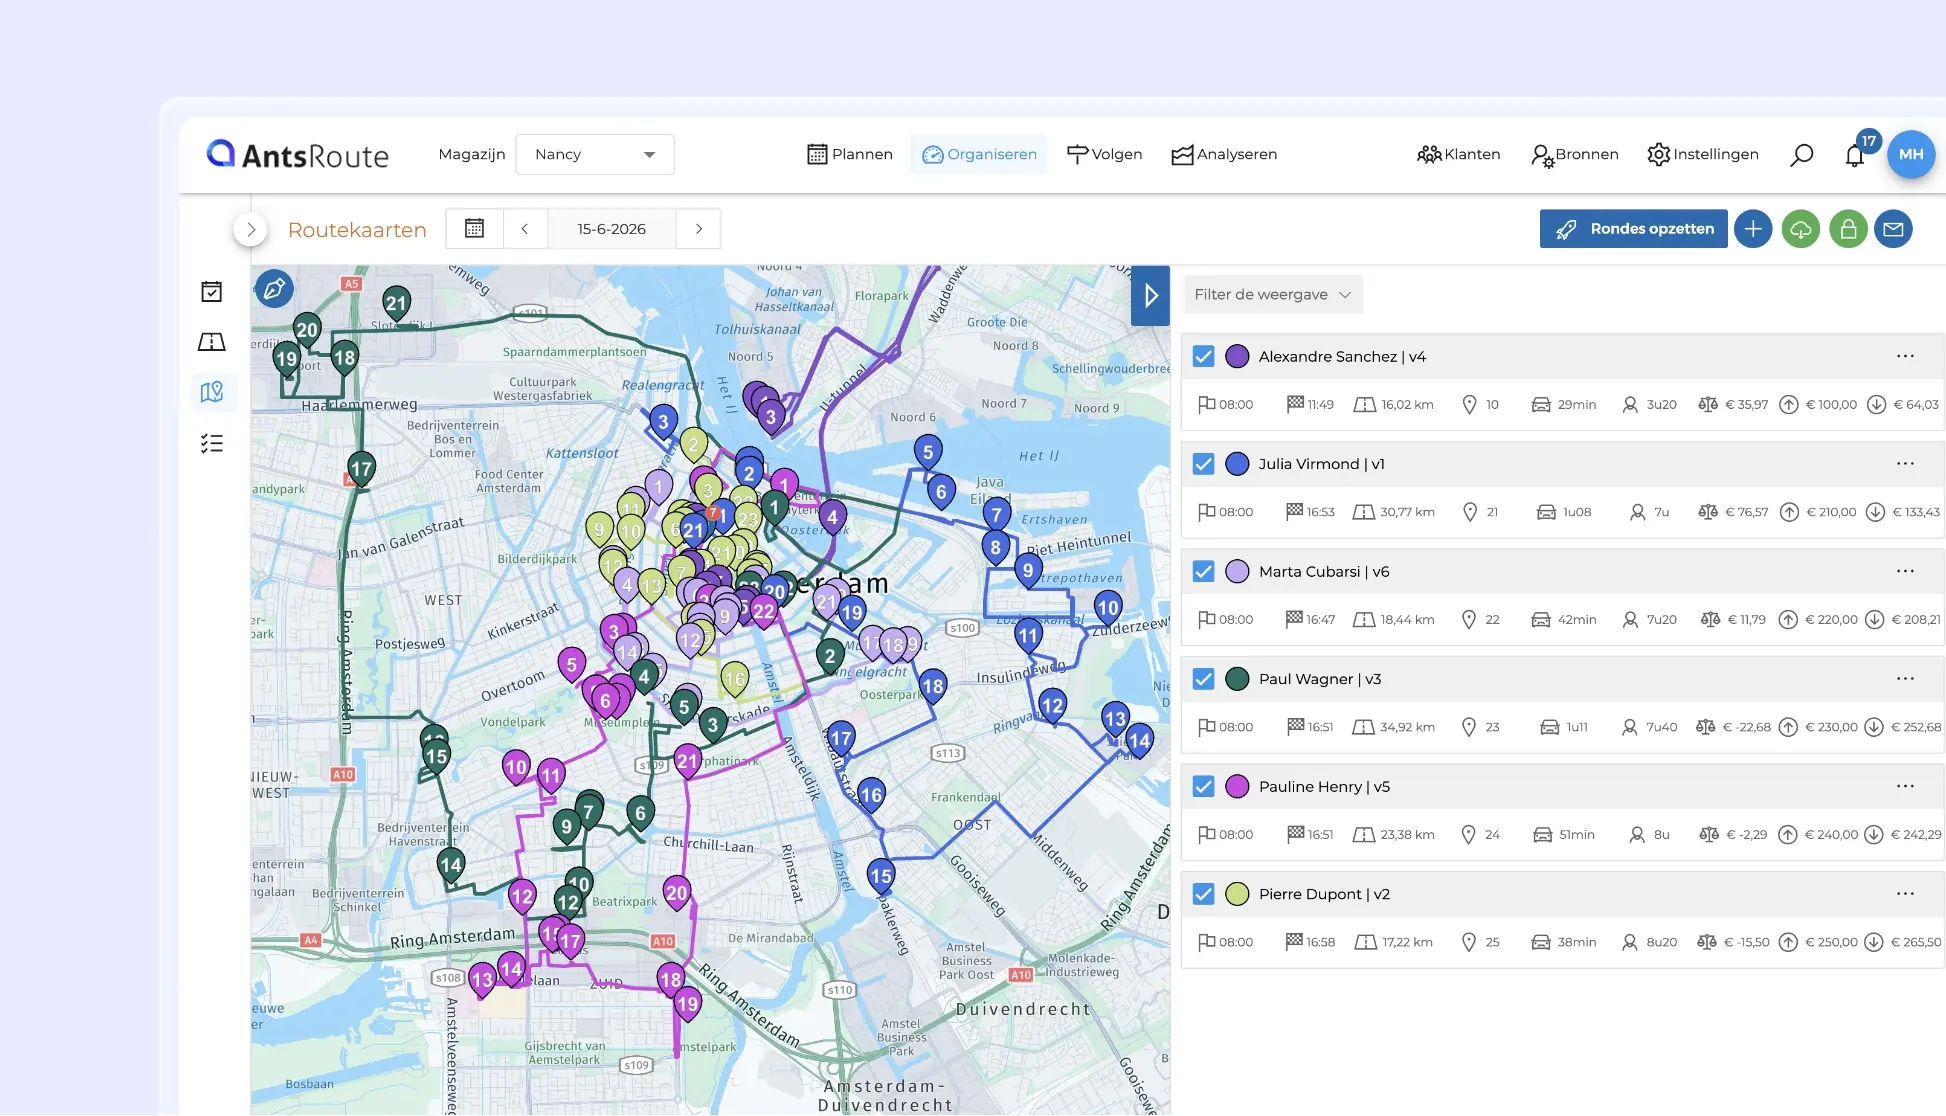Click Routekaarten page title
1946x1116 pixels.
click(x=357, y=229)
